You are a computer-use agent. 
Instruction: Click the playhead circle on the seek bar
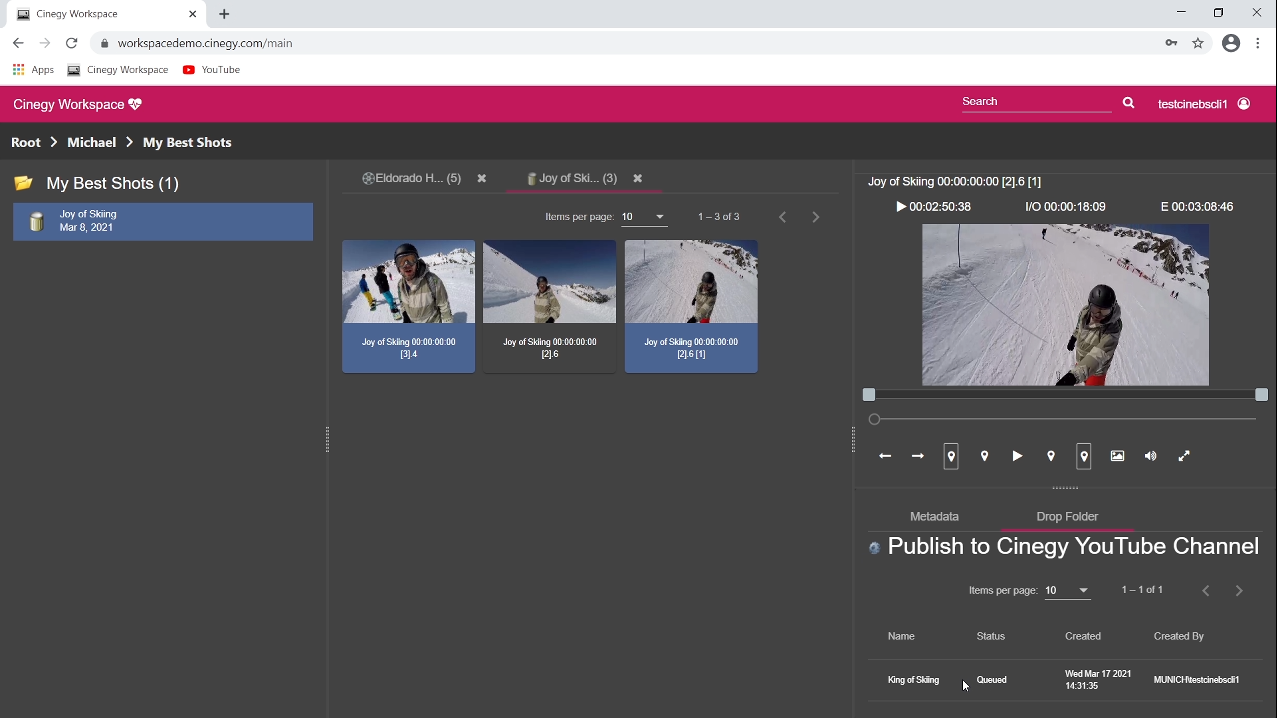coord(875,419)
